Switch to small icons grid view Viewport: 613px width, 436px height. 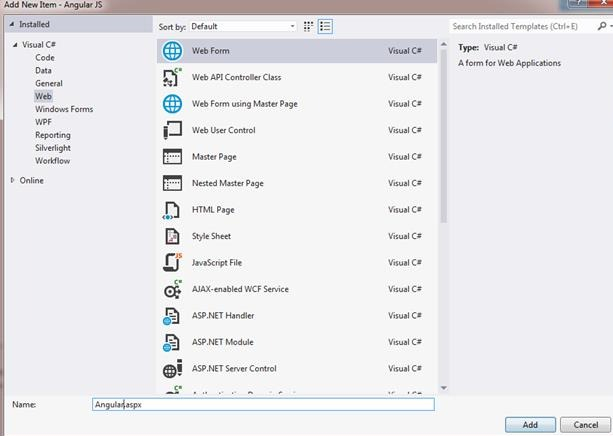point(308,26)
